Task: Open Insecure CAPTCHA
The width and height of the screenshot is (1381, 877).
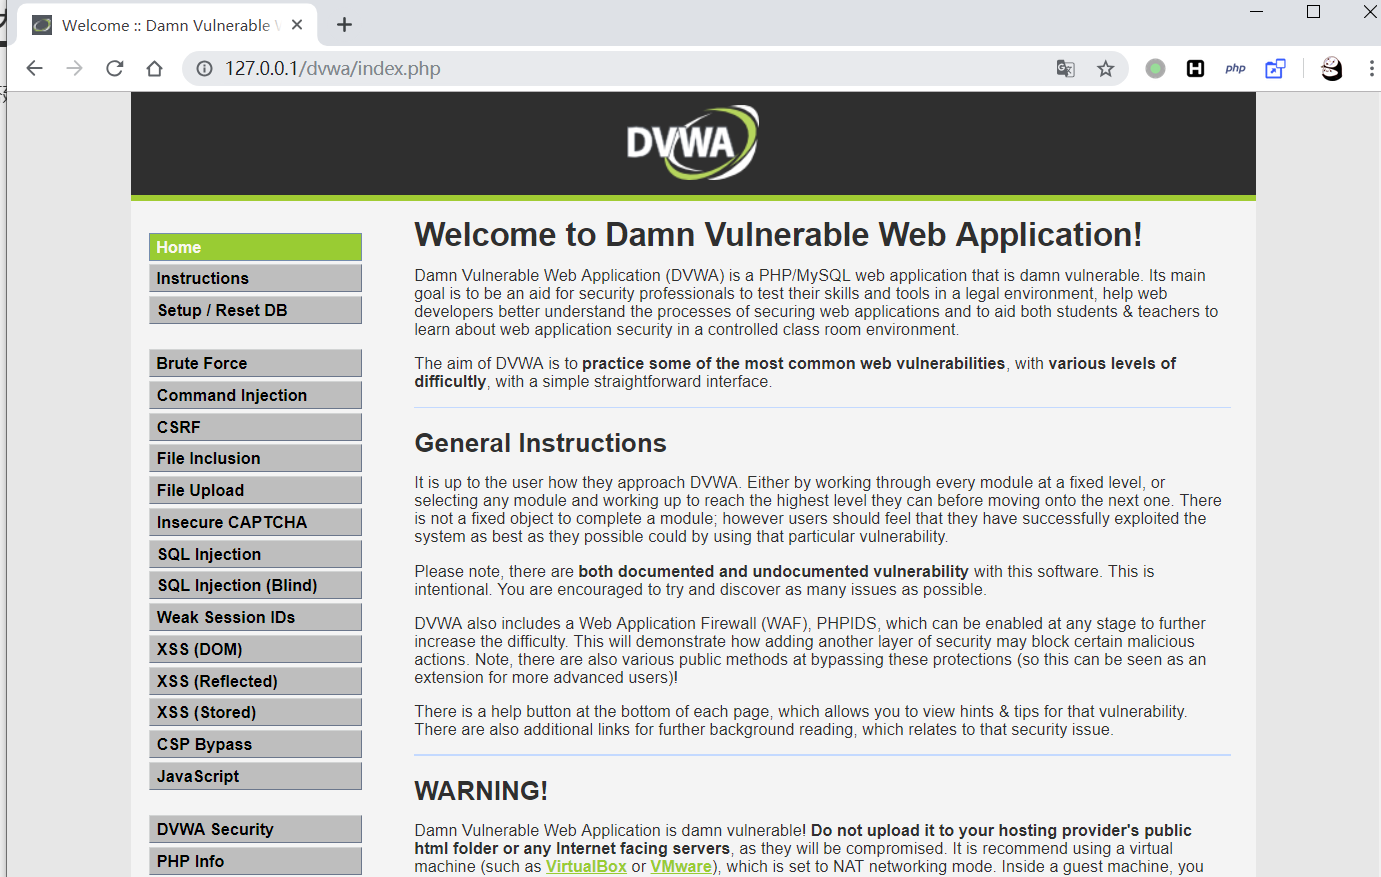Action: (x=255, y=522)
